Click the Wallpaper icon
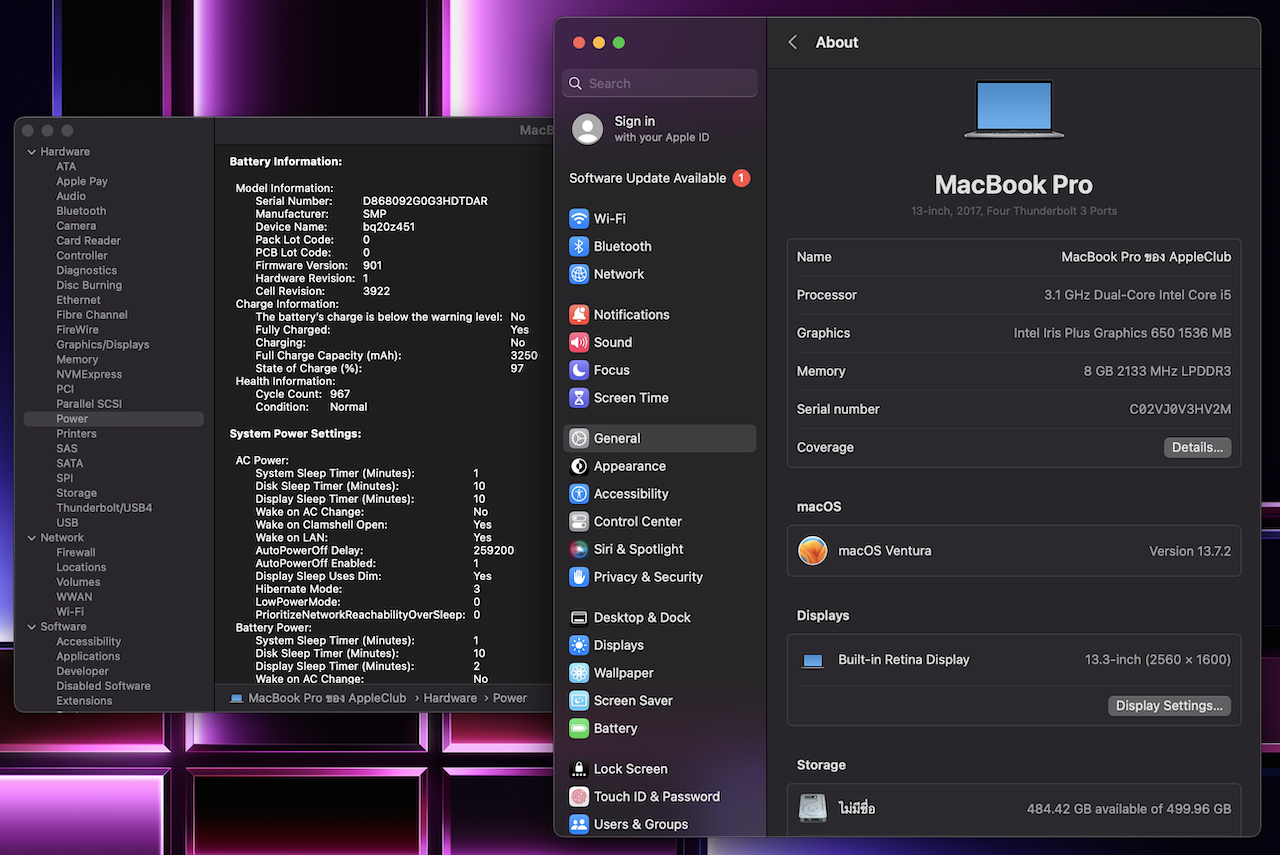This screenshot has width=1280, height=855. click(579, 673)
